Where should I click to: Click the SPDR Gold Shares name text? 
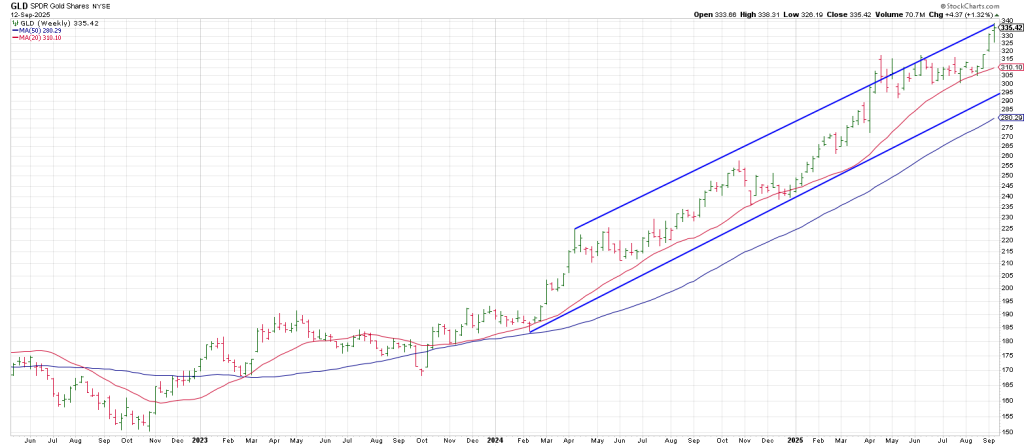(x=58, y=6)
